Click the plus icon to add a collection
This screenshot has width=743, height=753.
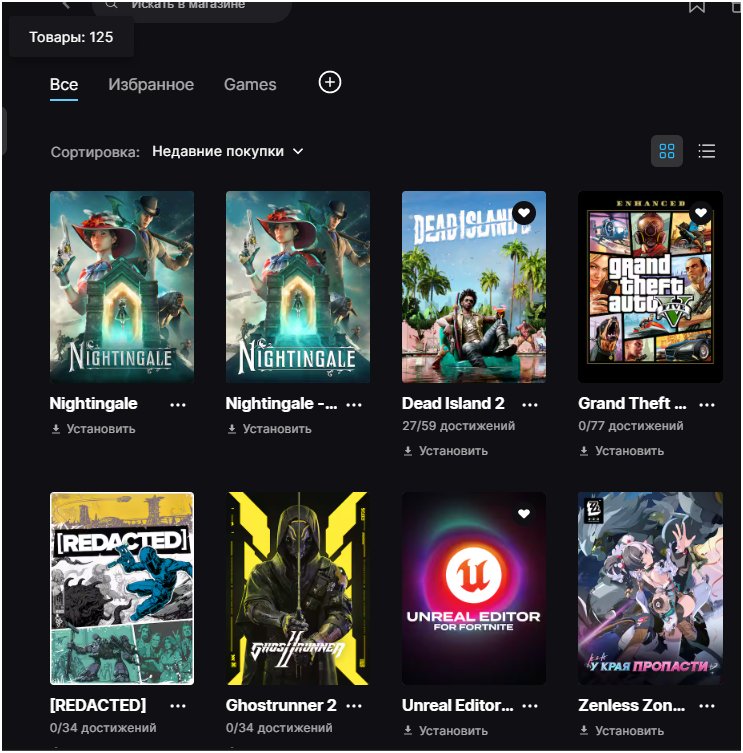pos(330,83)
